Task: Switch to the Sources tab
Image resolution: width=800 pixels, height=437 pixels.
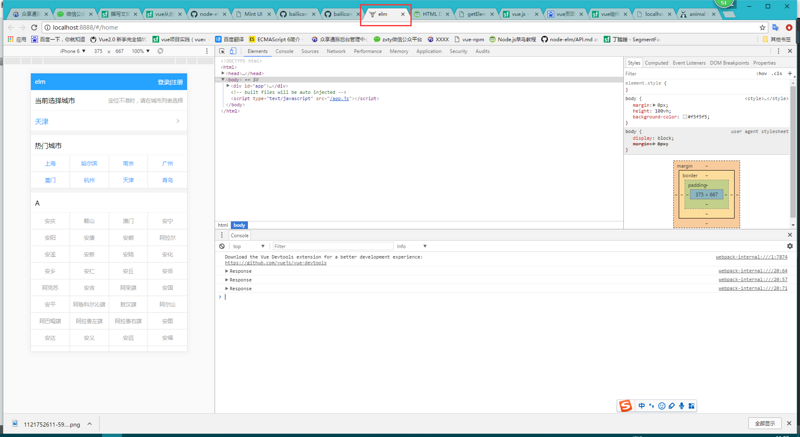Action: [x=310, y=51]
